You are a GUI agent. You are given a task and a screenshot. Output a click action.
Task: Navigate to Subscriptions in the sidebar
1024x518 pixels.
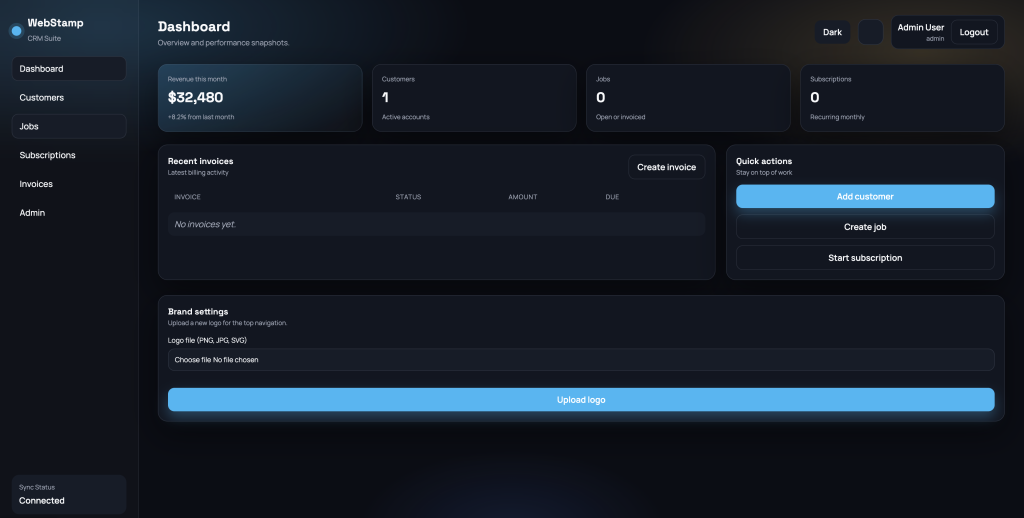tap(69, 156)
